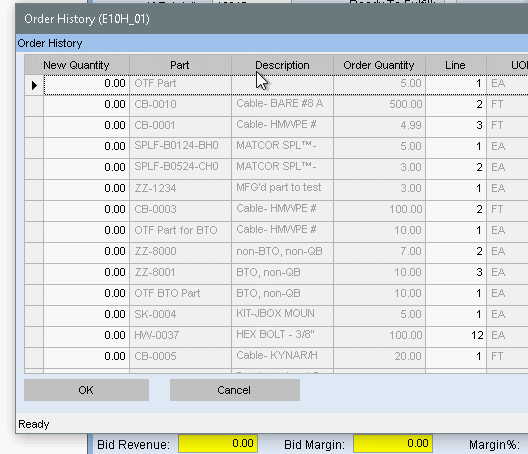Select 'MFG'd part to test' description
The width and height of the screenshot is (528, 454).
[x=283, y=190]
